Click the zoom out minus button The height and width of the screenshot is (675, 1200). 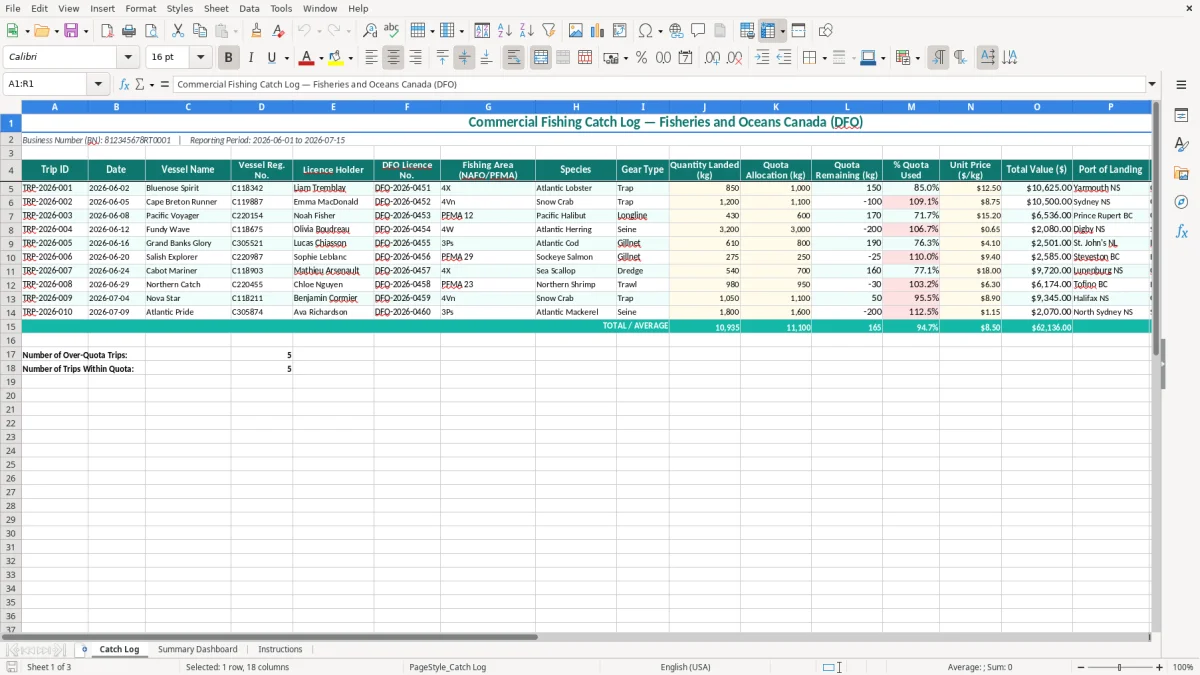(x=1080, y=667)
